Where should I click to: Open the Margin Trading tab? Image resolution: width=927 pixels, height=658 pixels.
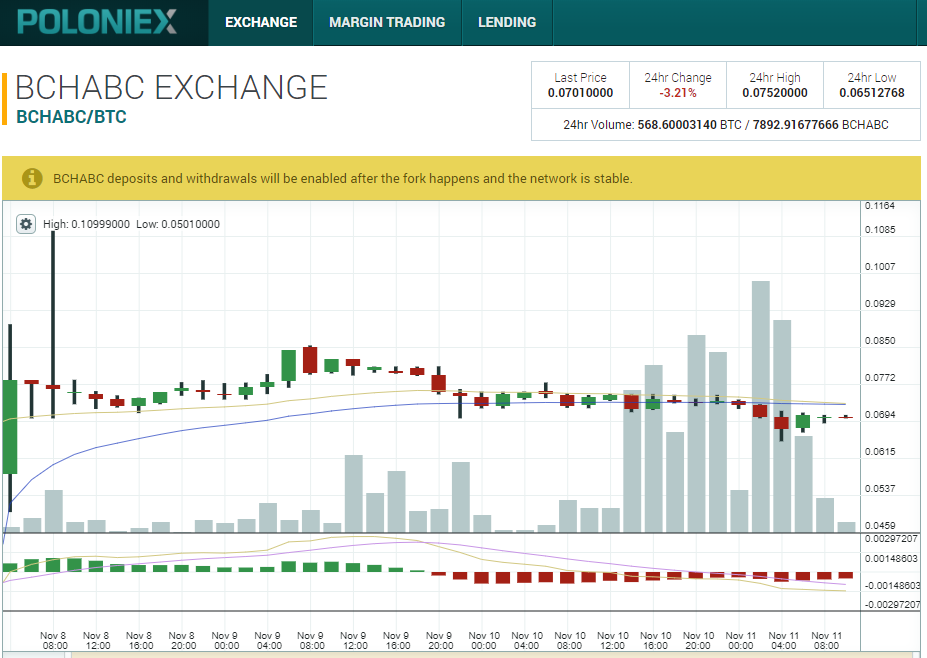coord(386,22)
